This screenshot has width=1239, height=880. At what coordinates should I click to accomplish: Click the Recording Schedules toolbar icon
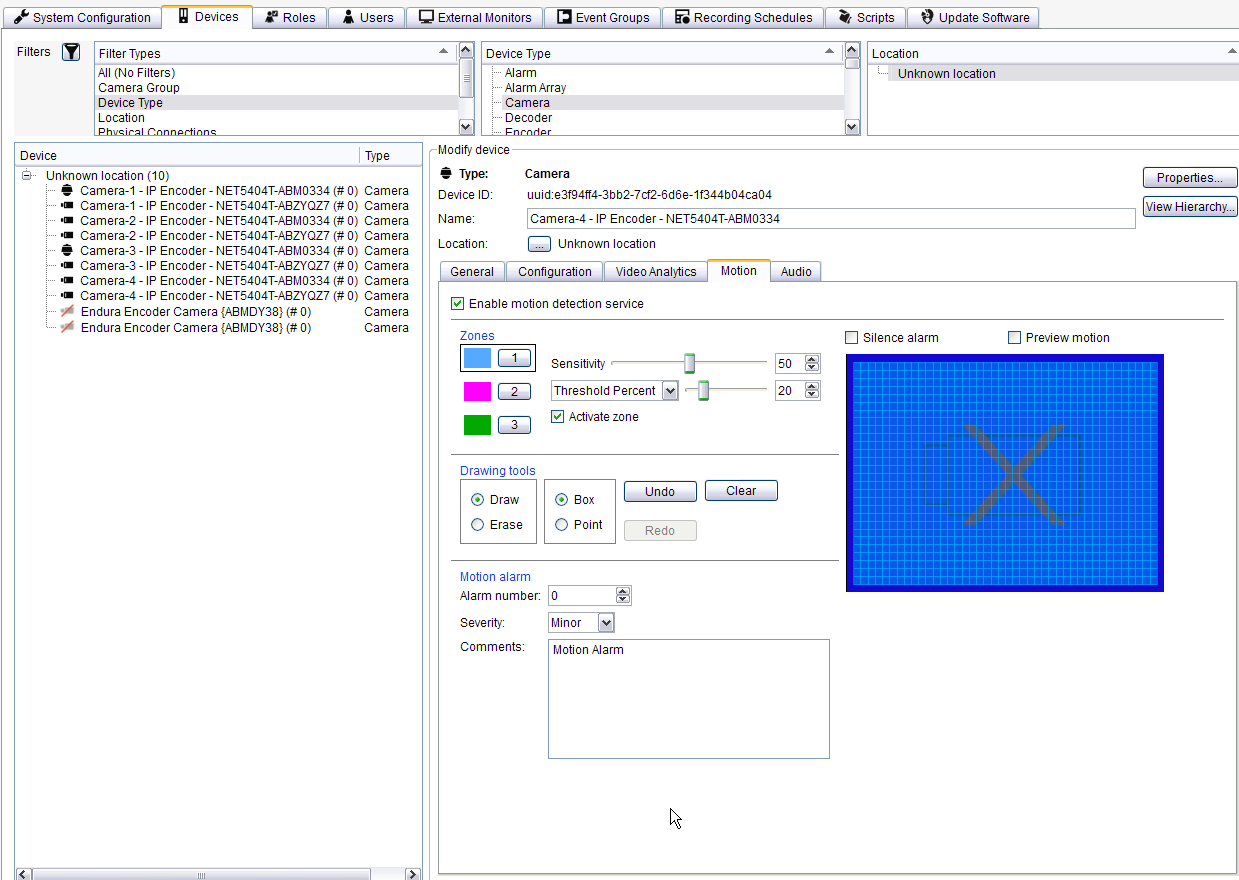(x=681, y=17)
